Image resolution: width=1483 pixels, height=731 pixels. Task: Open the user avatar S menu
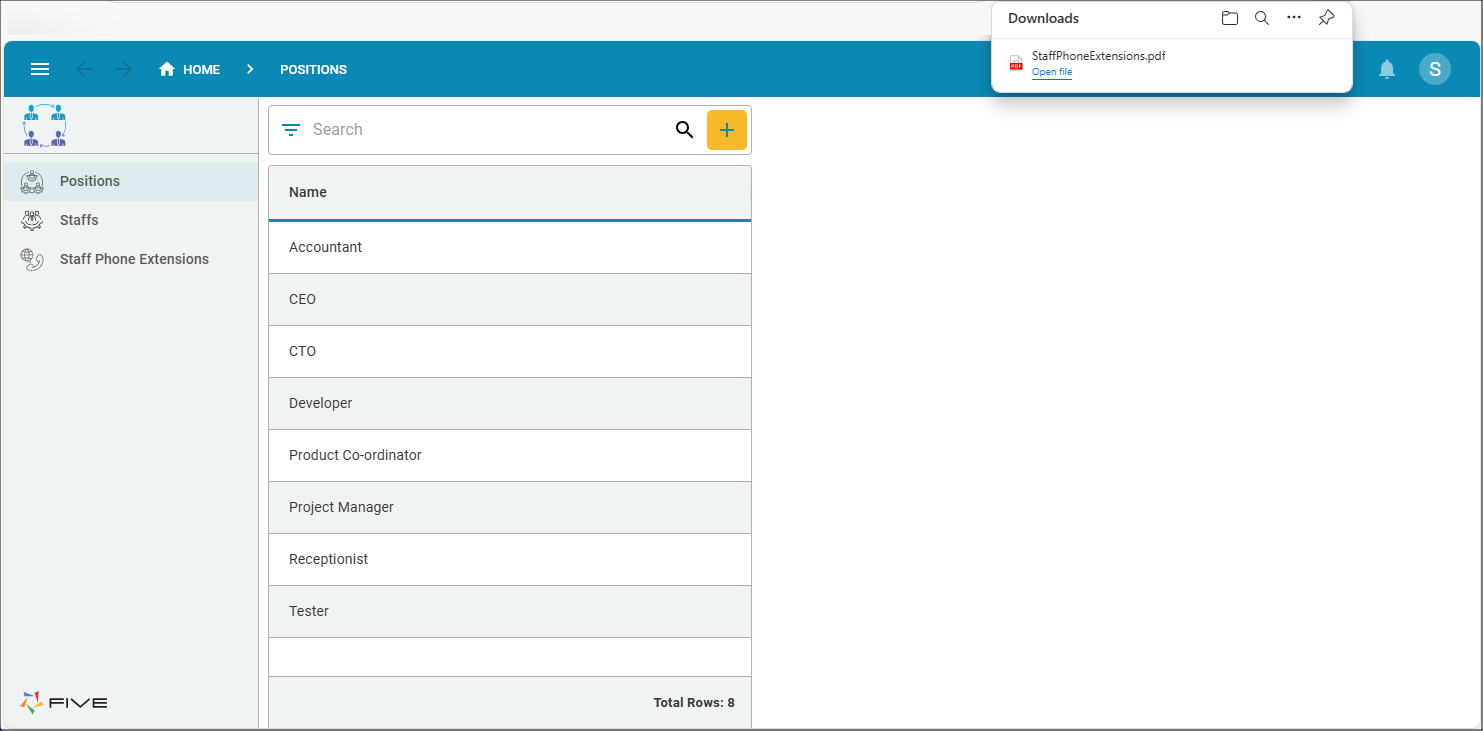[x=1434, y=69]
